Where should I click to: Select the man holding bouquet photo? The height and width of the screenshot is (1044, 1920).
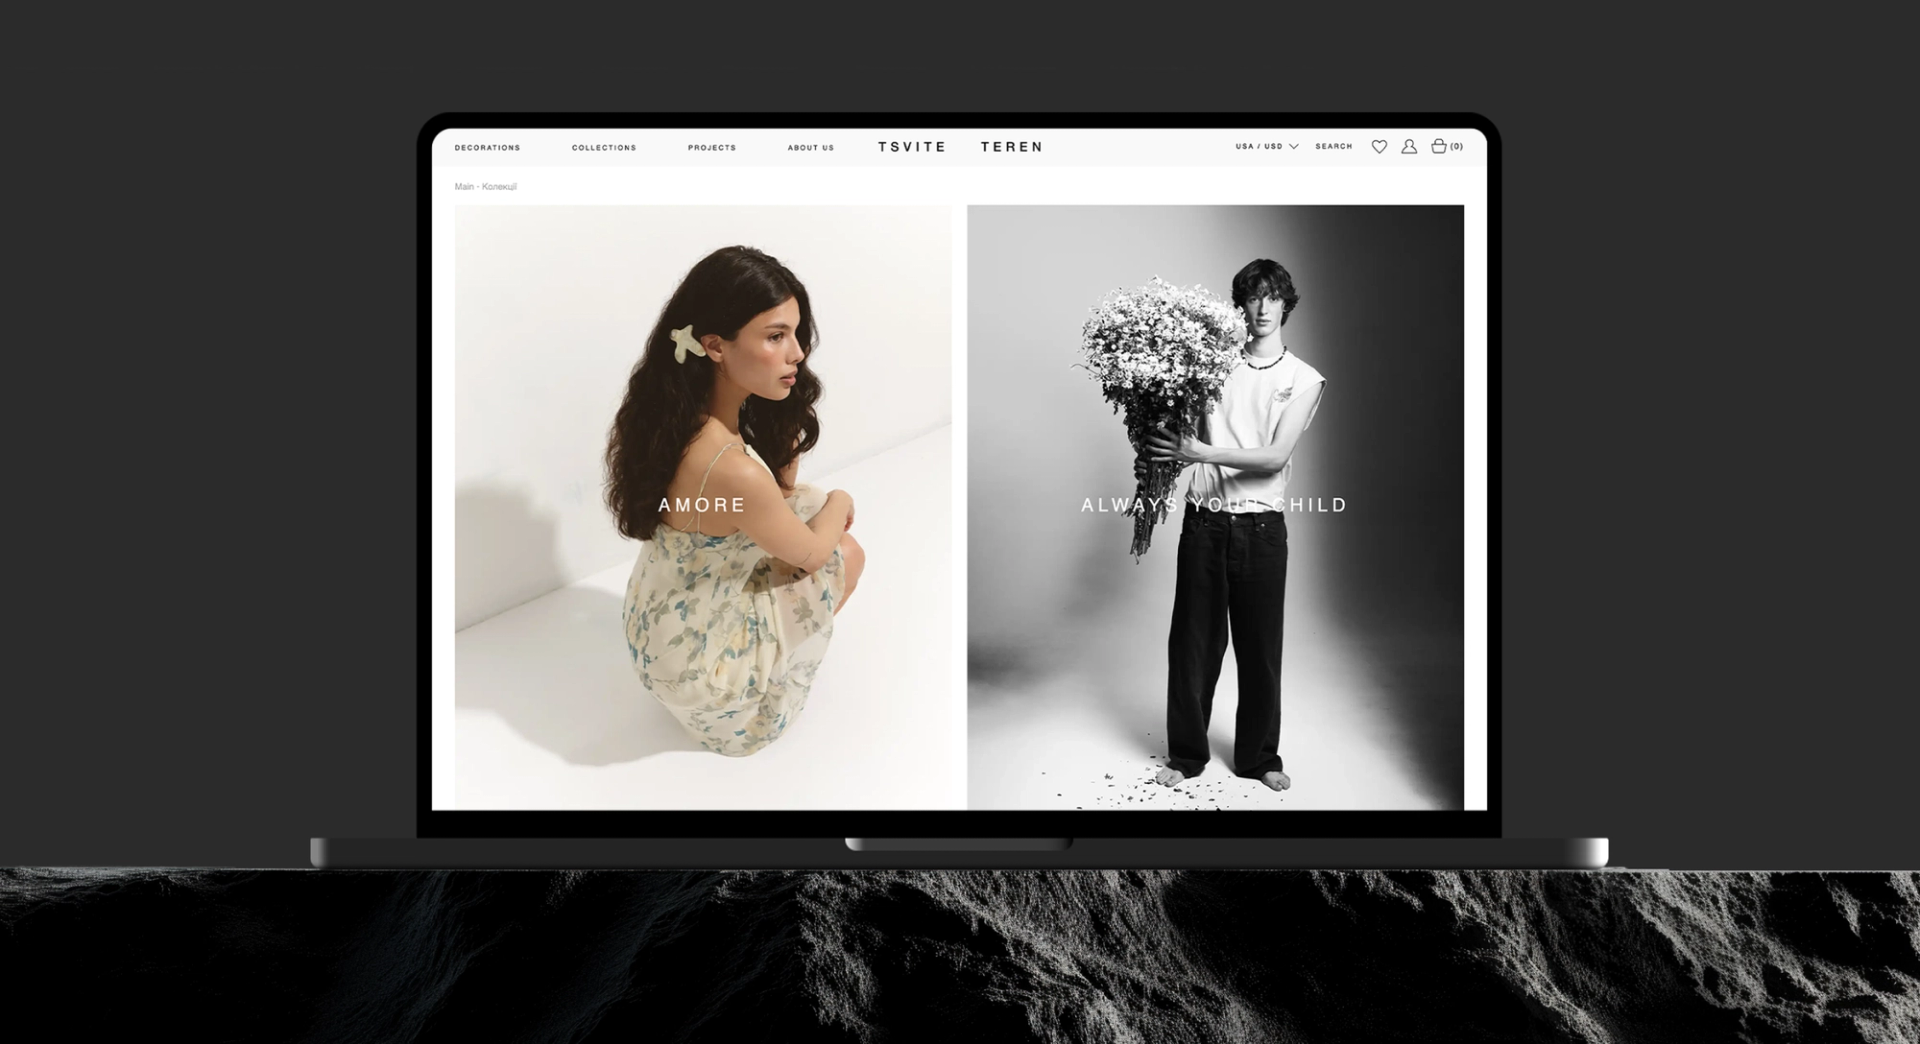[1215, 507]
